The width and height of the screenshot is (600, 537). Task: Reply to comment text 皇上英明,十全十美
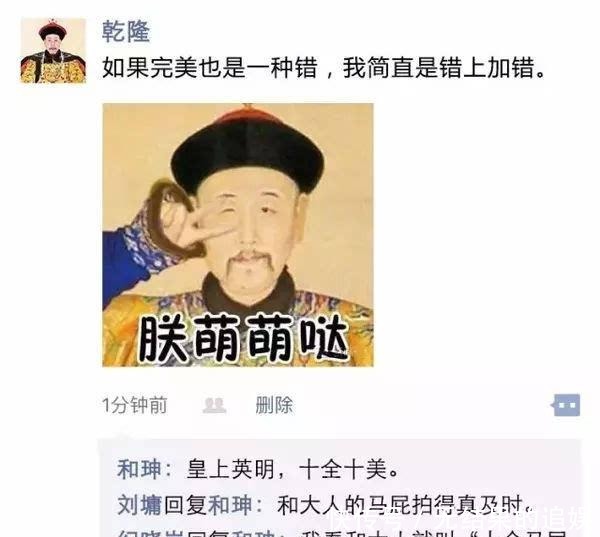click(x=293, y=469)
